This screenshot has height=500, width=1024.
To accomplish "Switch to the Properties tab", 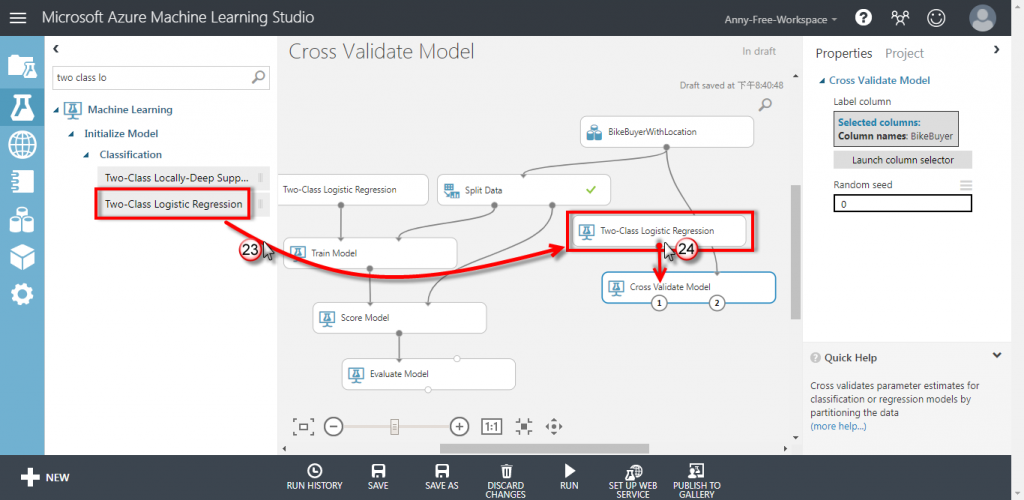I will click(844, 54).
